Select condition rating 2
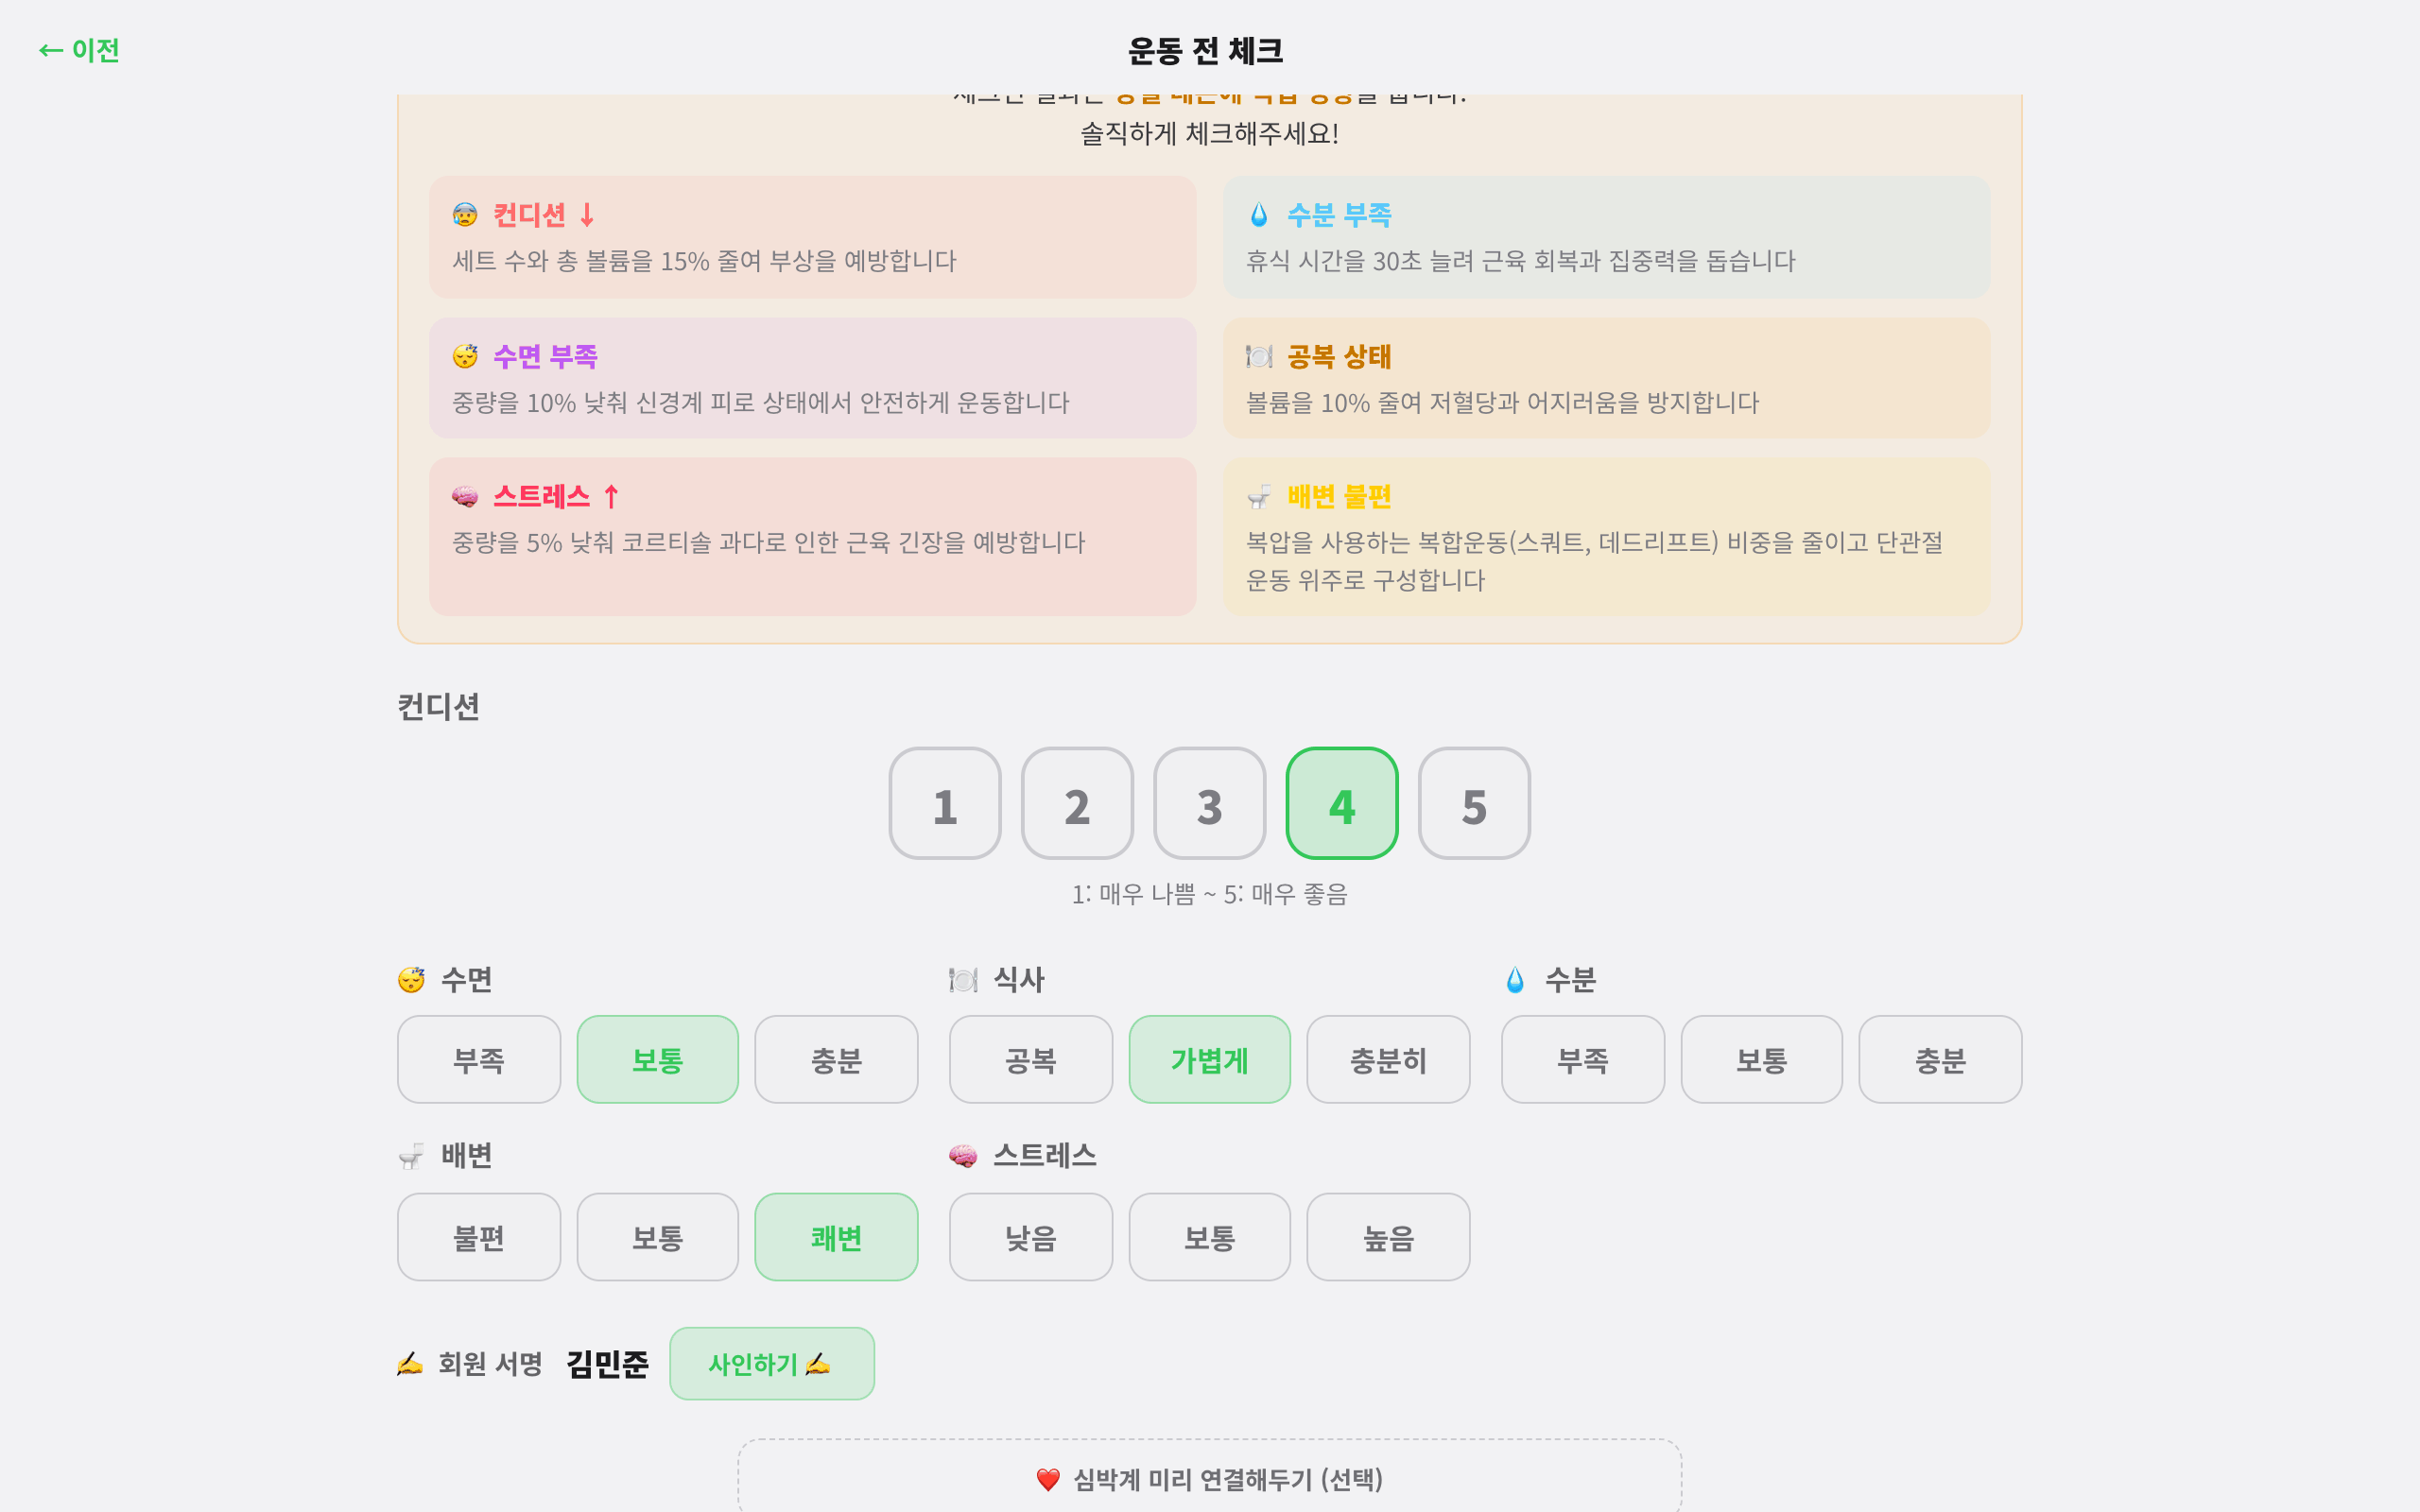 coord(1077,803)
